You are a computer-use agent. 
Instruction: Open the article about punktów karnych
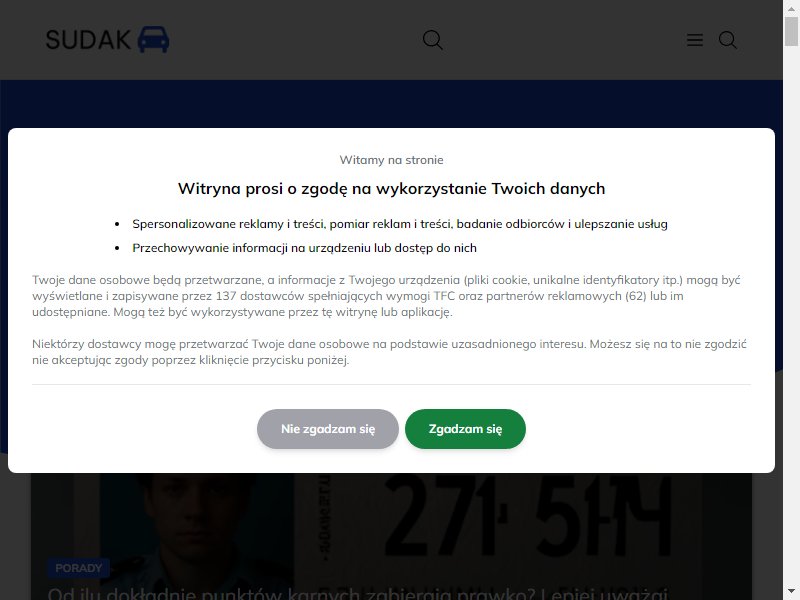pyautogui.click(x=357, y=593)
